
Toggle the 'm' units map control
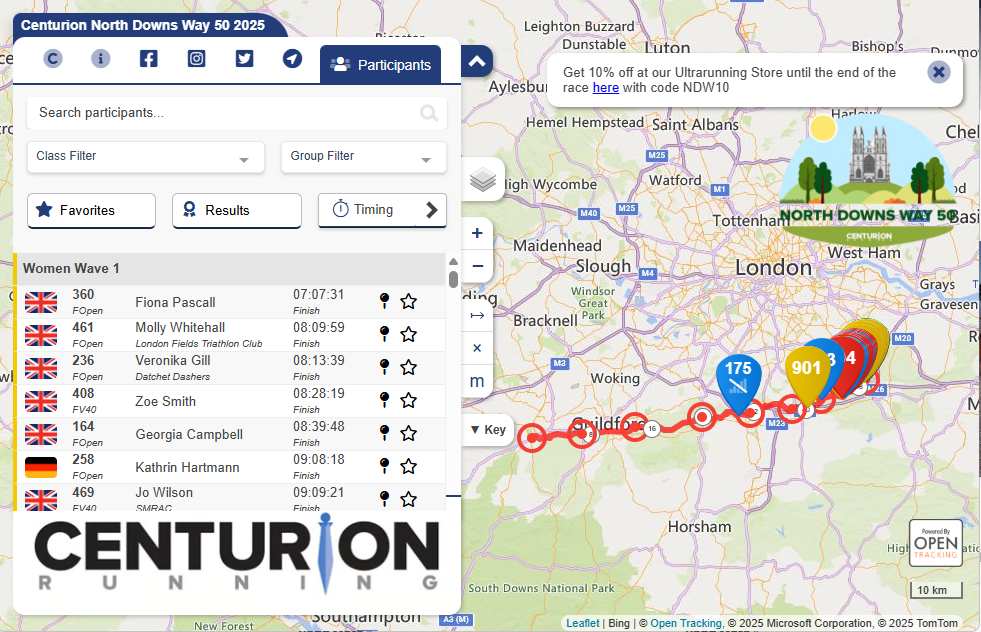[477, 381]
